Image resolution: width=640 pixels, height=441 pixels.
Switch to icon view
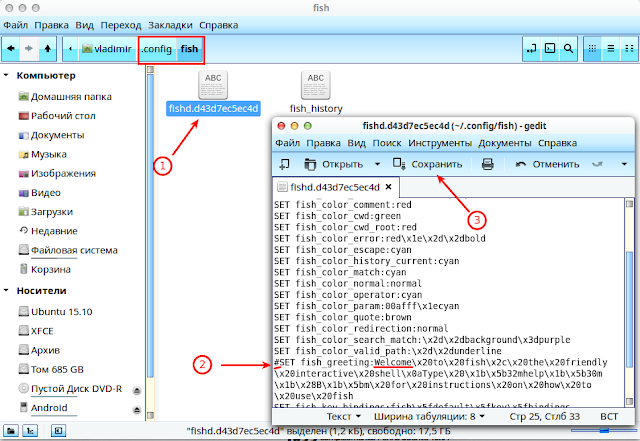592,49
